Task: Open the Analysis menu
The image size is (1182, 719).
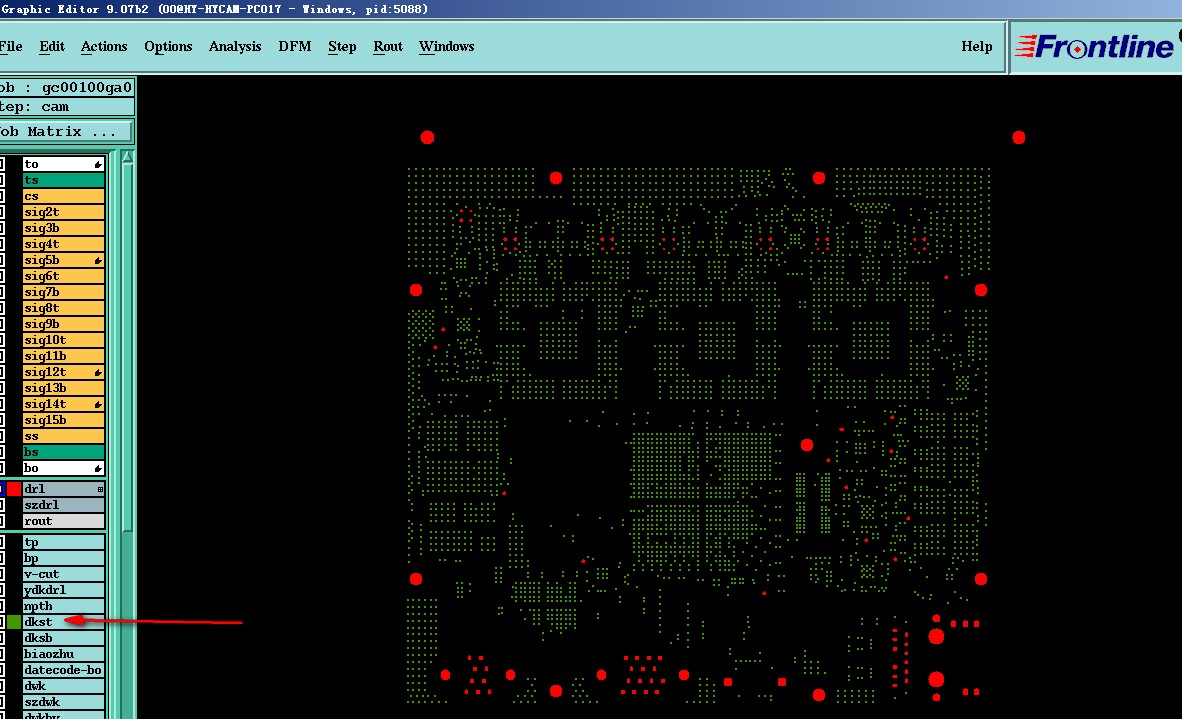Action: tap(235, 46)
